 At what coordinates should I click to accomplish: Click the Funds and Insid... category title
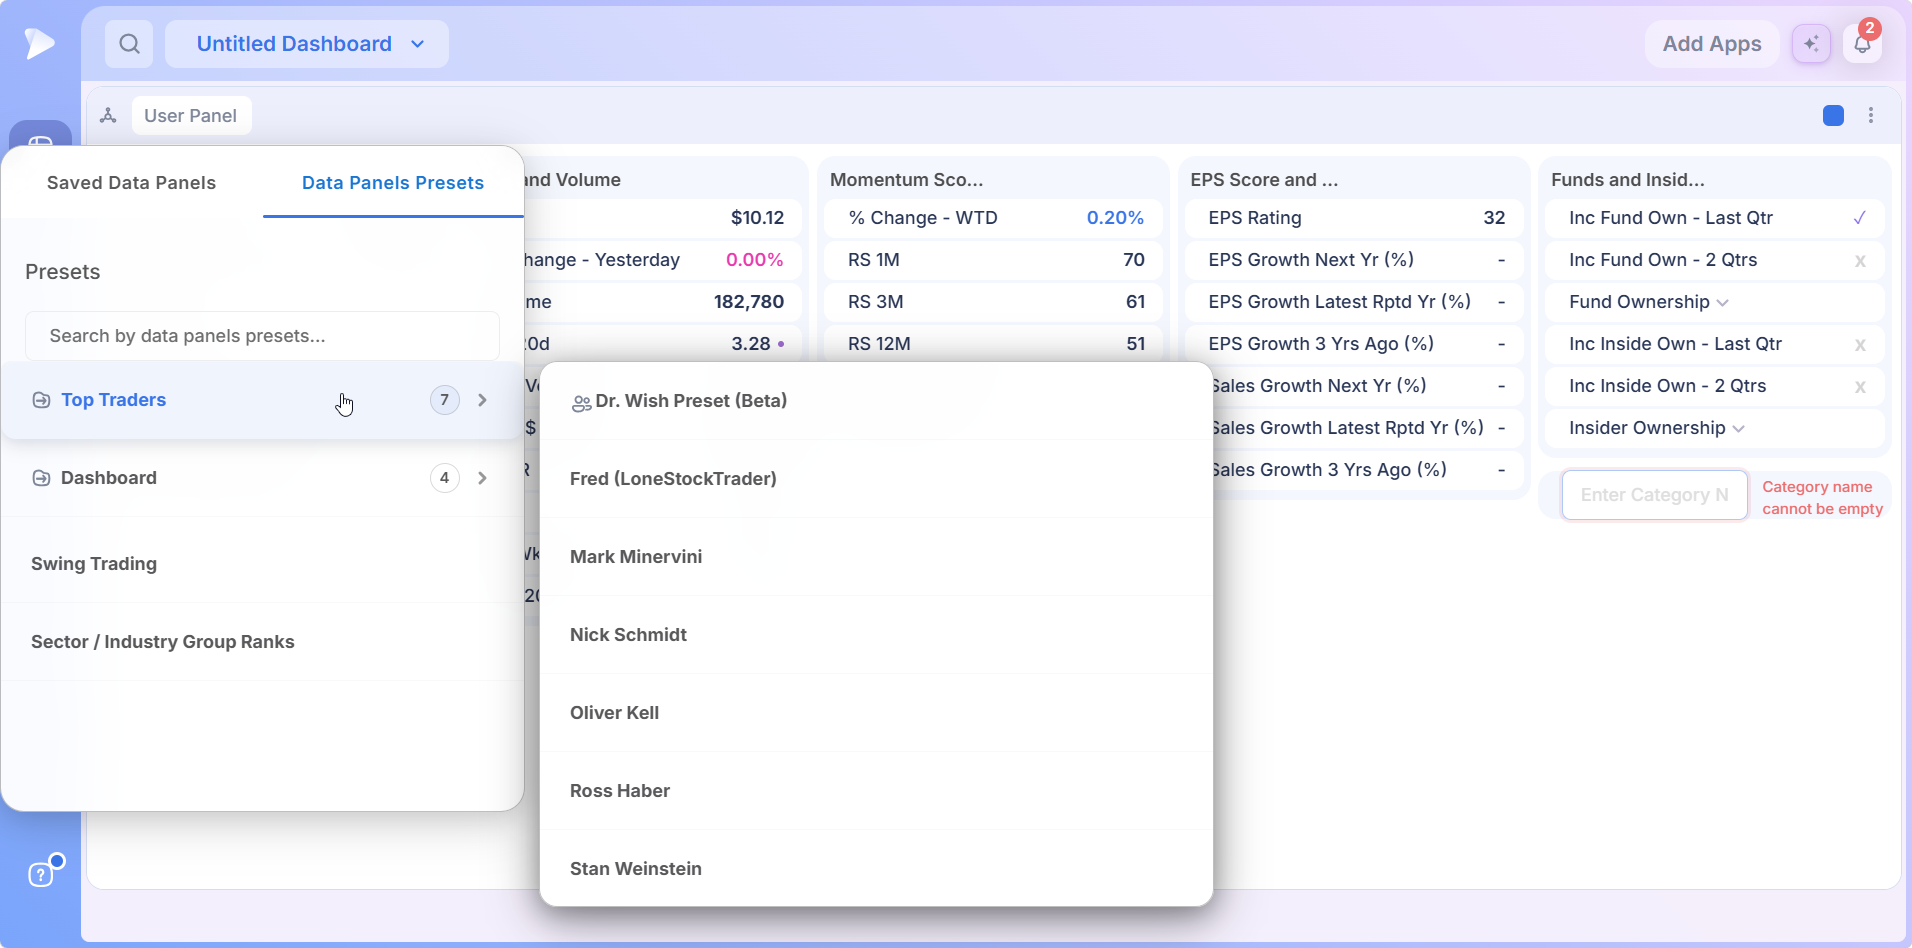click(1627, 180)
